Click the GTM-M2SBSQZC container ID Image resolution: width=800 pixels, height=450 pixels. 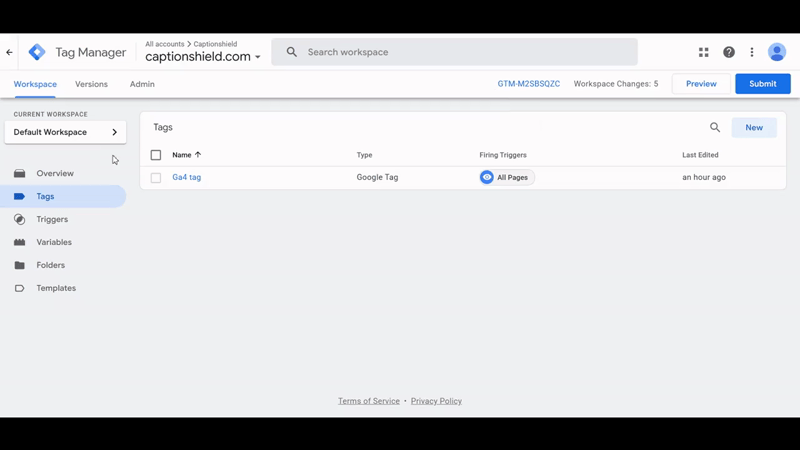click(x=529, y=84)
